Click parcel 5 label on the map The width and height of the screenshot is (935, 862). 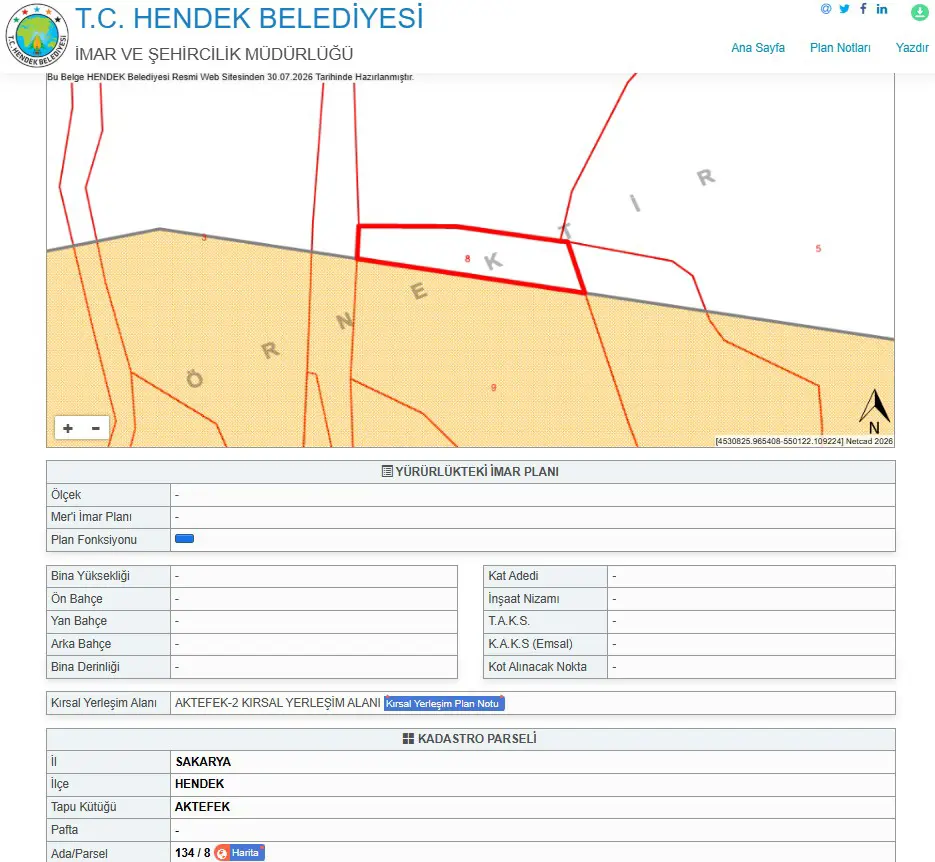818,249
